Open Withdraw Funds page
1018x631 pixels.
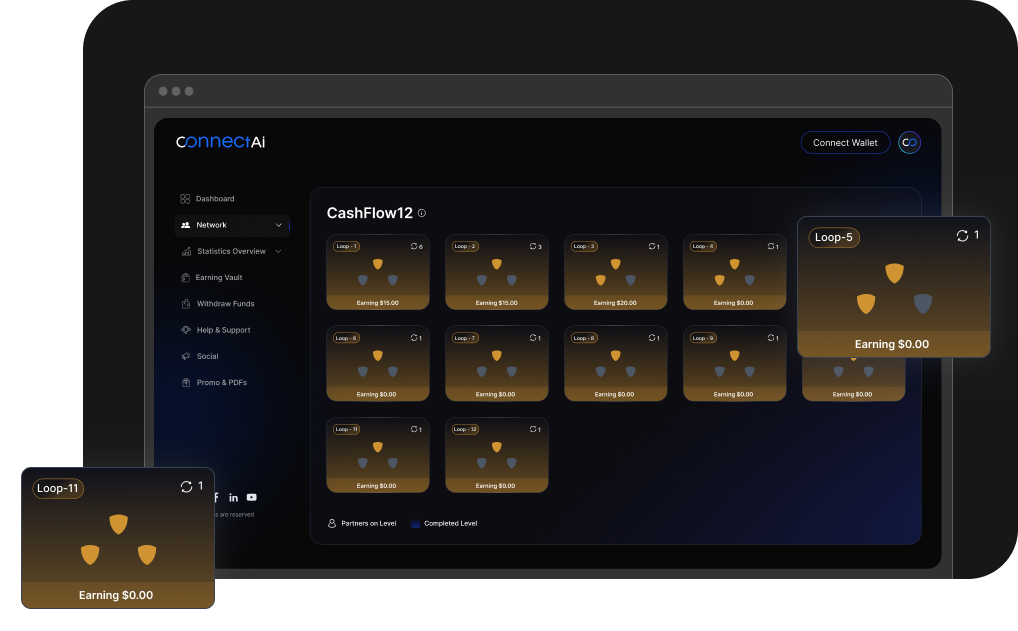coord(225,304)
